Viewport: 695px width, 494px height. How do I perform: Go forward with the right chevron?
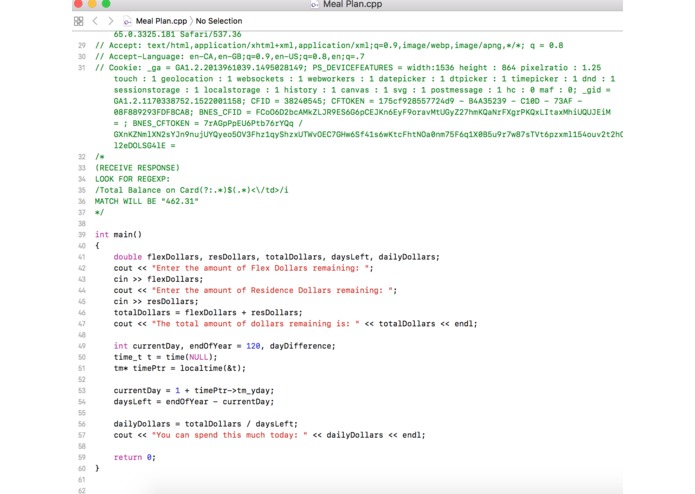point(111,21)
